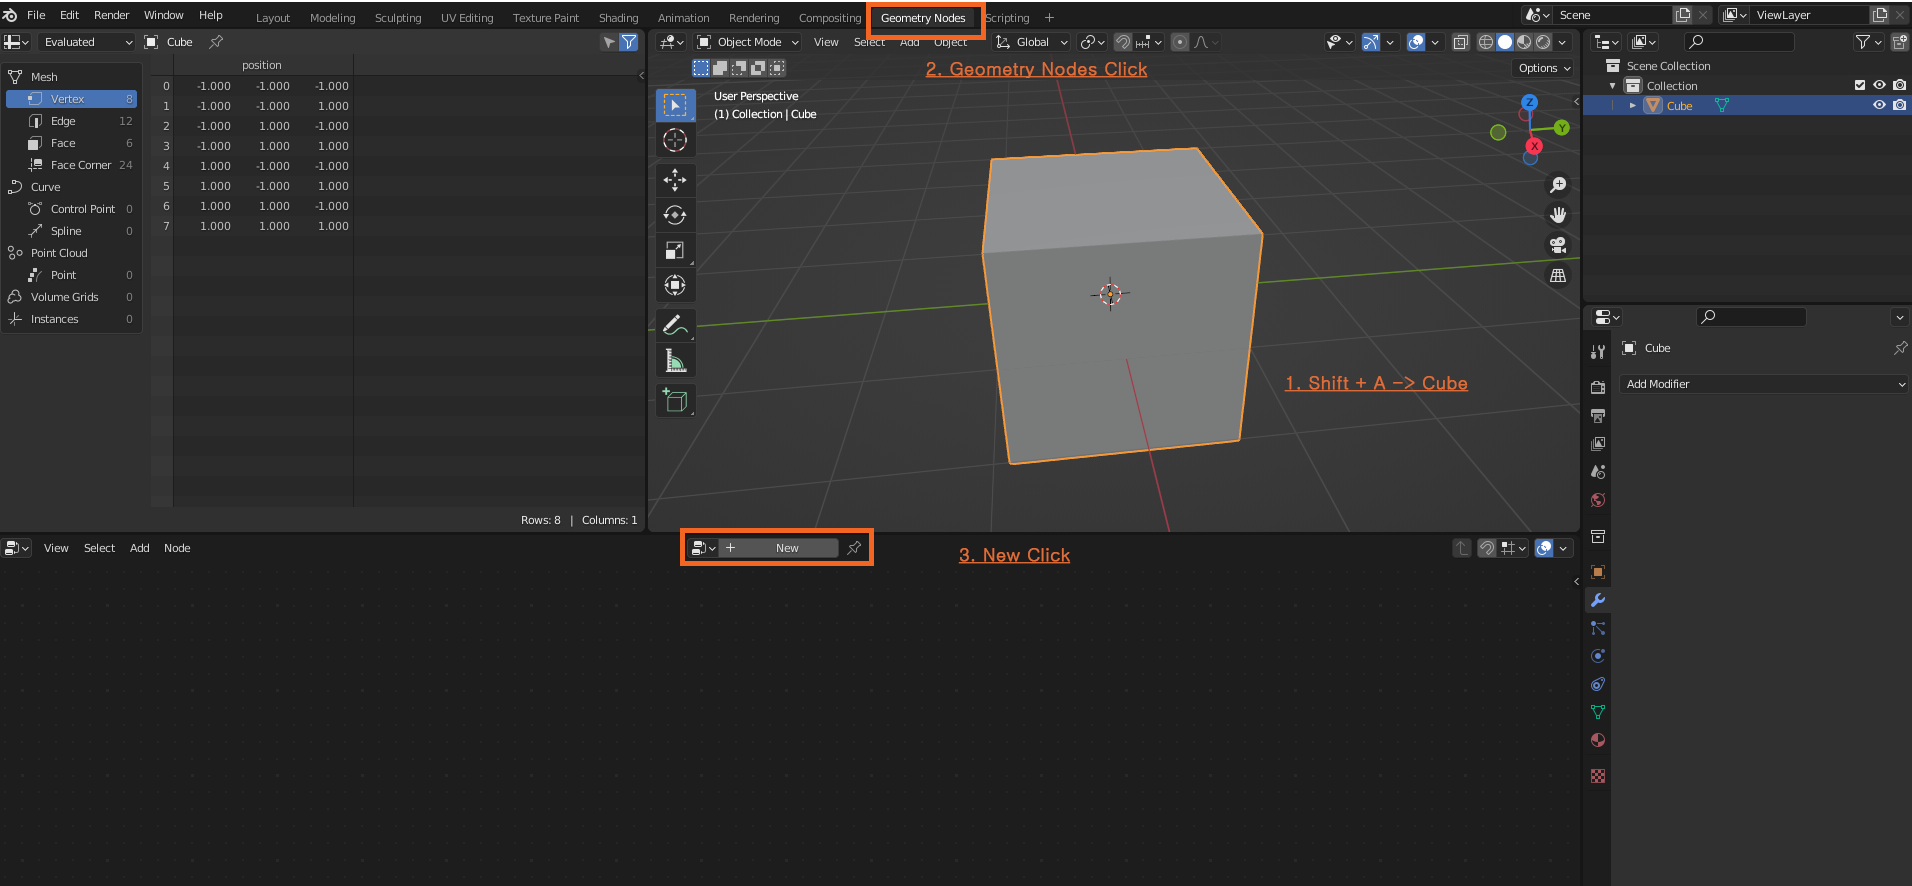Open the Physics properties tab
Screen dimensions: 1912x886
(1598, 656)
